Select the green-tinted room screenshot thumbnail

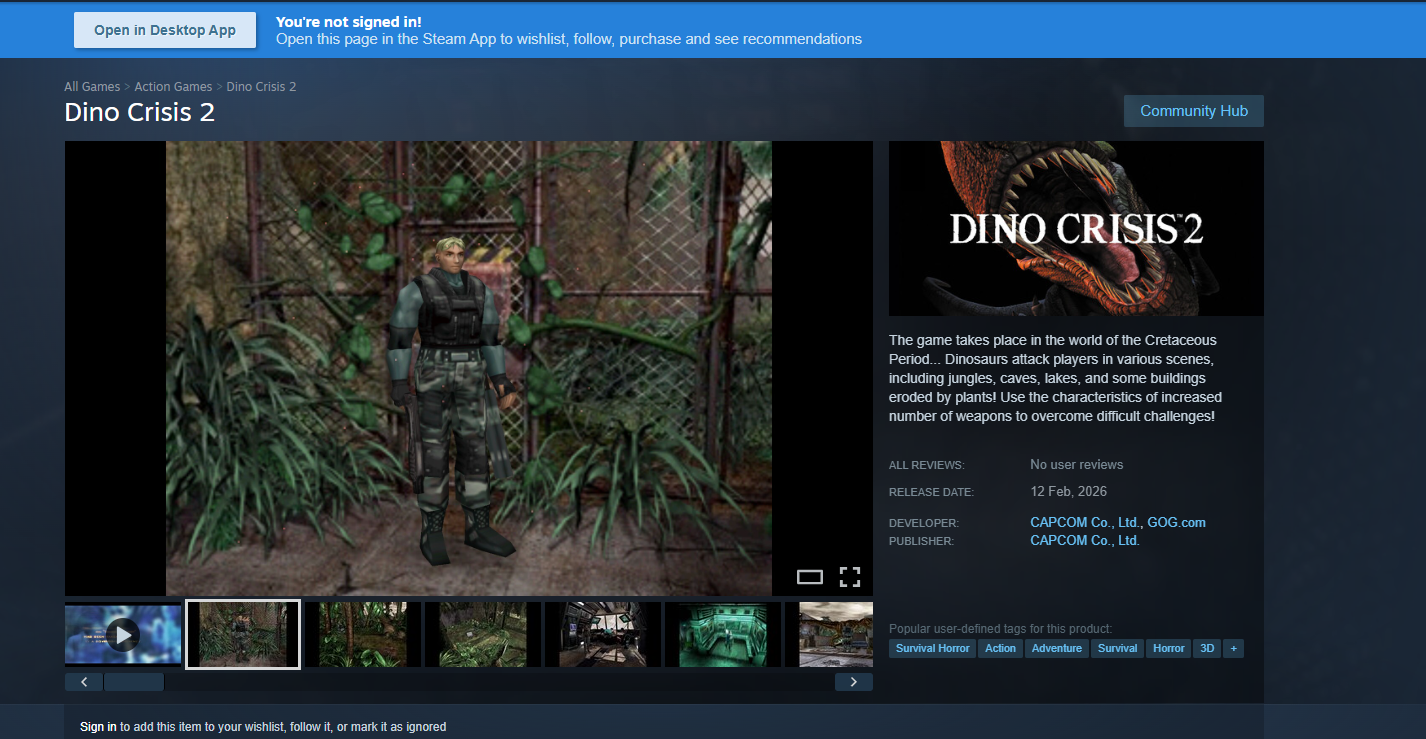pos(723,634)
